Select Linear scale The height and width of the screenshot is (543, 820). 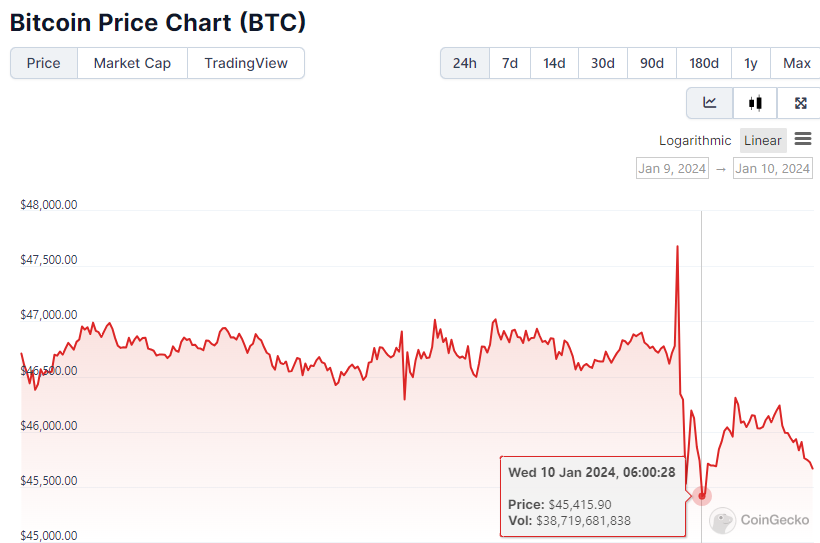(763, 141)
